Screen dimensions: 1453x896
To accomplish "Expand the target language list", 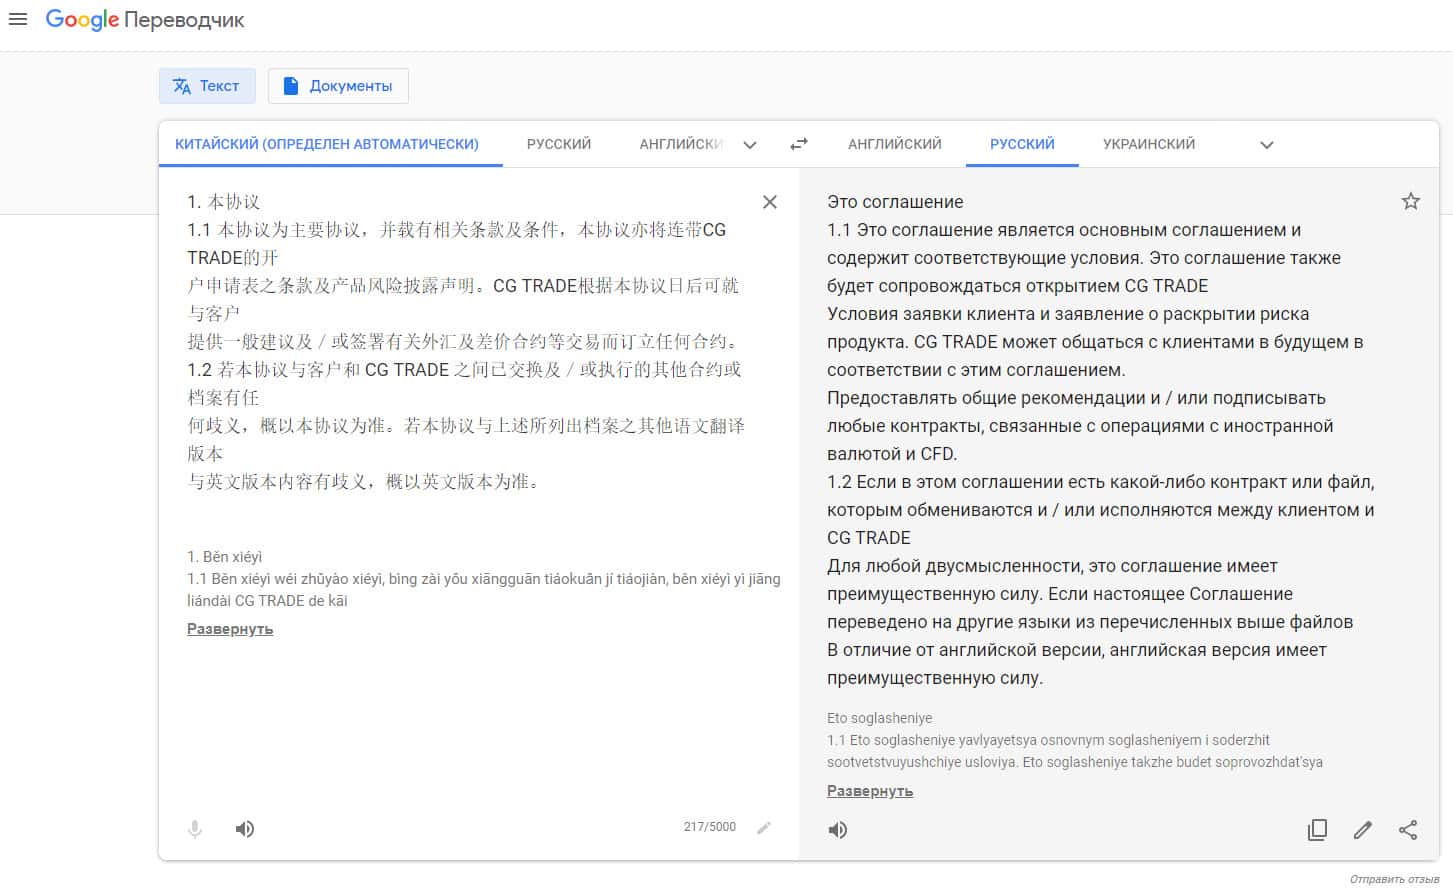I will tap(1266, 145).
